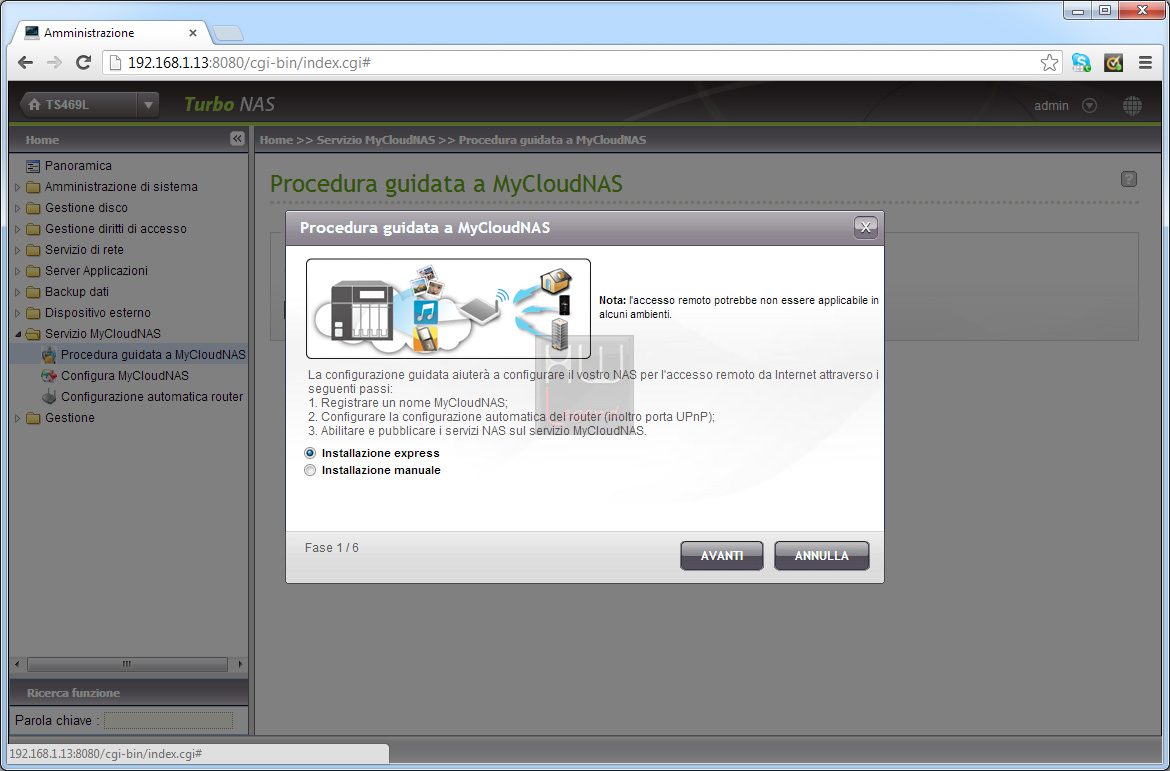The height and width of the screenshot is (771, 1170).
Task: Click the Backup dati folder icon
Action: pyautogui.click(x=33, y=292)
